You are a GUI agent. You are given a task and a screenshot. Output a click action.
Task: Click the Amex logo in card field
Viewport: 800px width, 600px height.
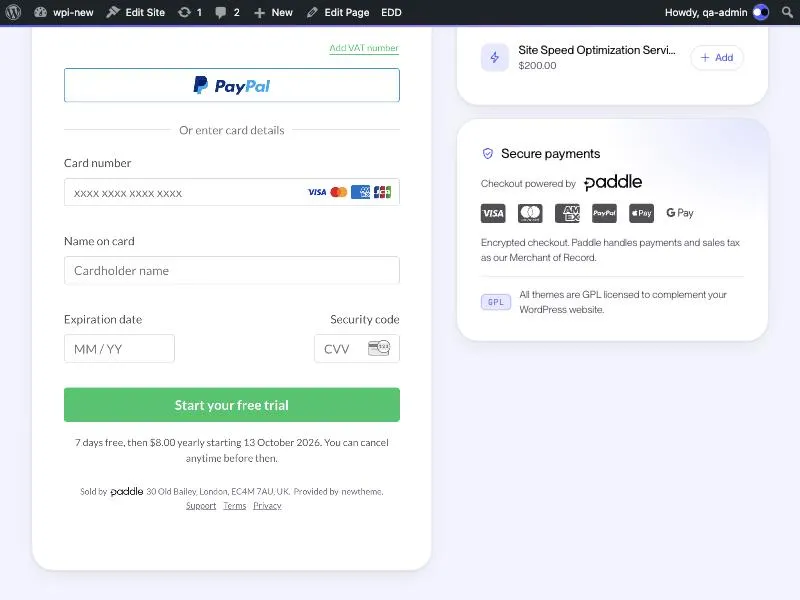(x=360, y=192)
